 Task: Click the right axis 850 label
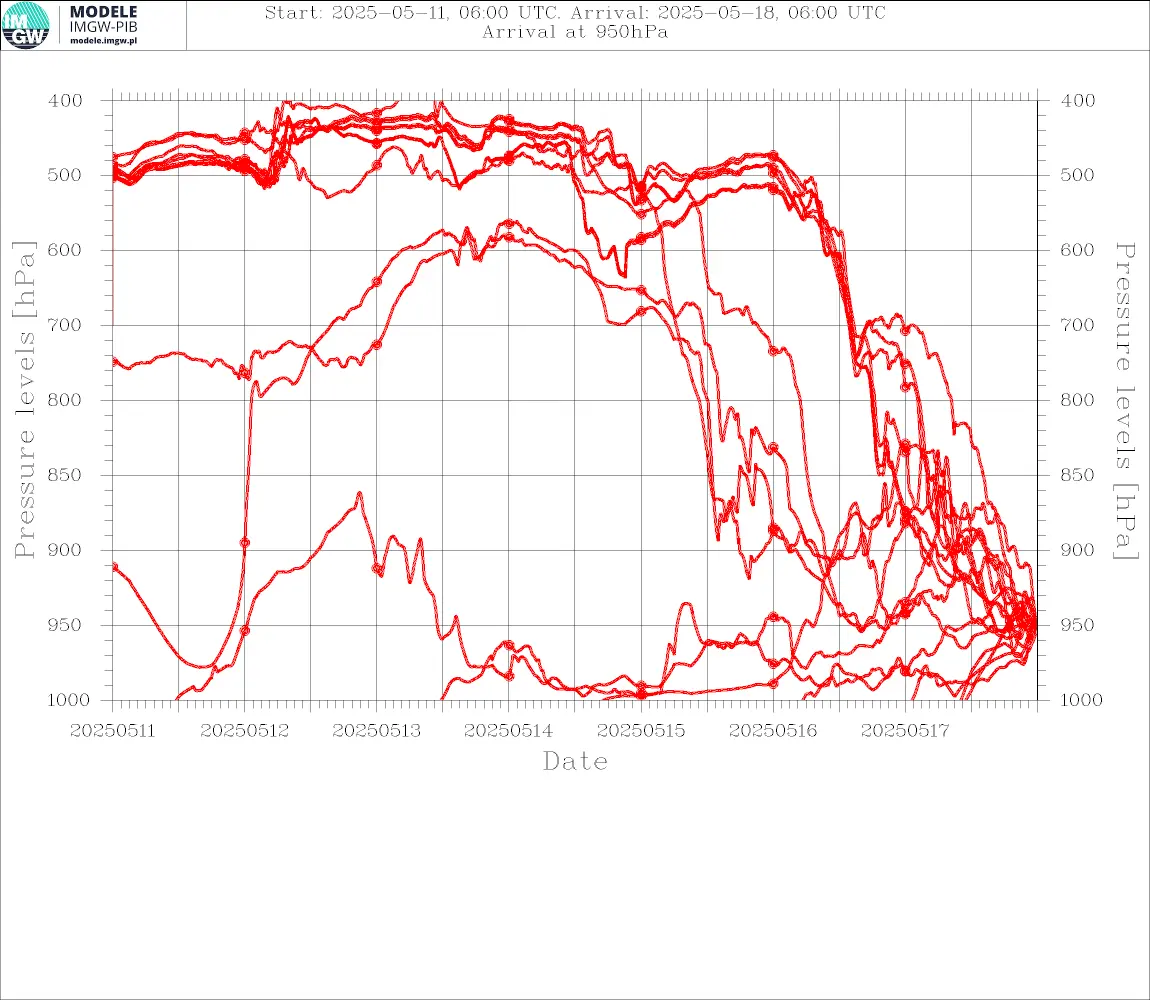[1077, 475]
